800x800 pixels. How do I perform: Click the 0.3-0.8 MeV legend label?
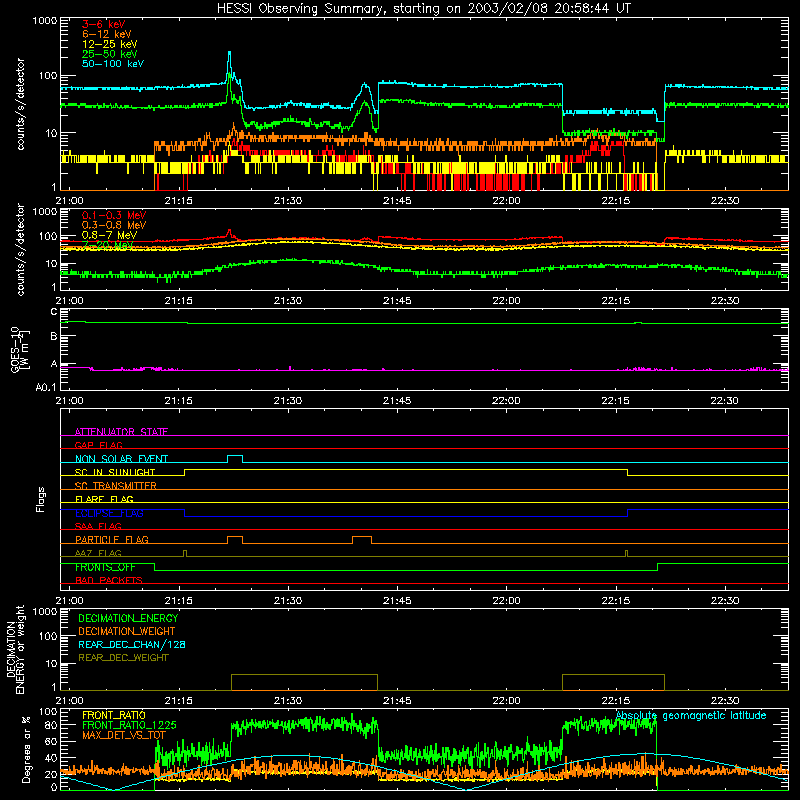click(114, 225)
